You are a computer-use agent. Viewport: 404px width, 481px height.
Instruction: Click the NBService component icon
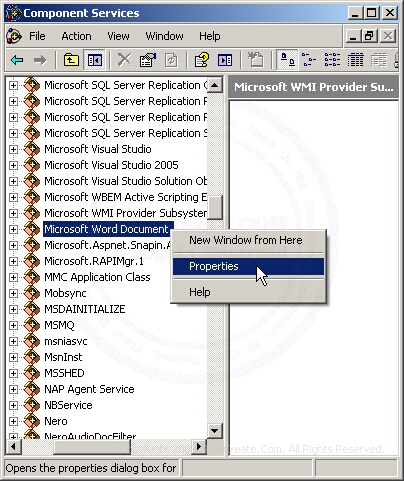click(32, 405)
